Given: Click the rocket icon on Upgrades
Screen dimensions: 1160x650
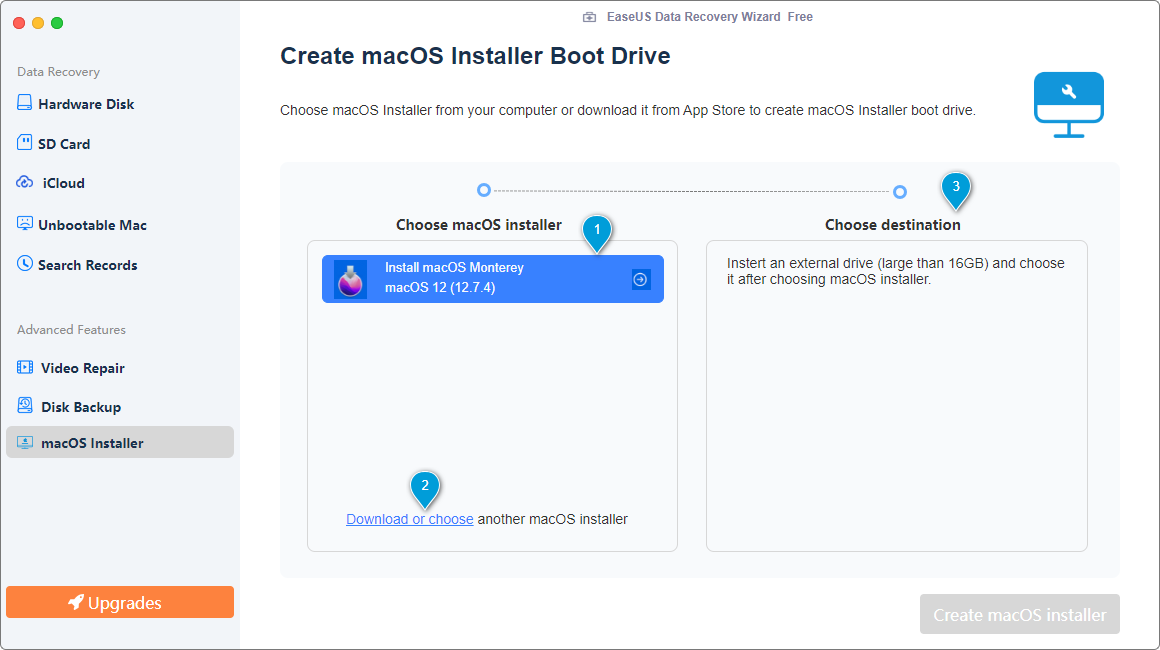Looking at the screenshot, I should point(75,603).
